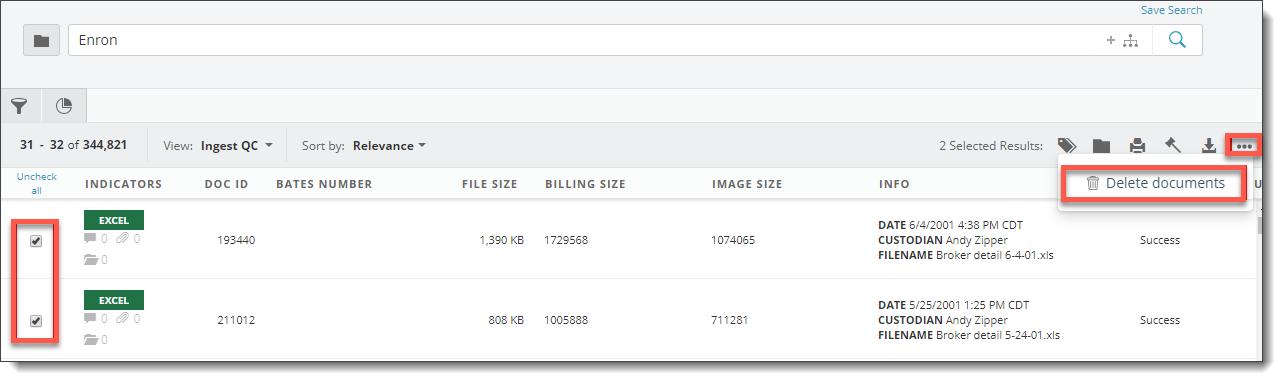Open the pie chart analytics tab
1283x382 pixels.
coord(64,105)
